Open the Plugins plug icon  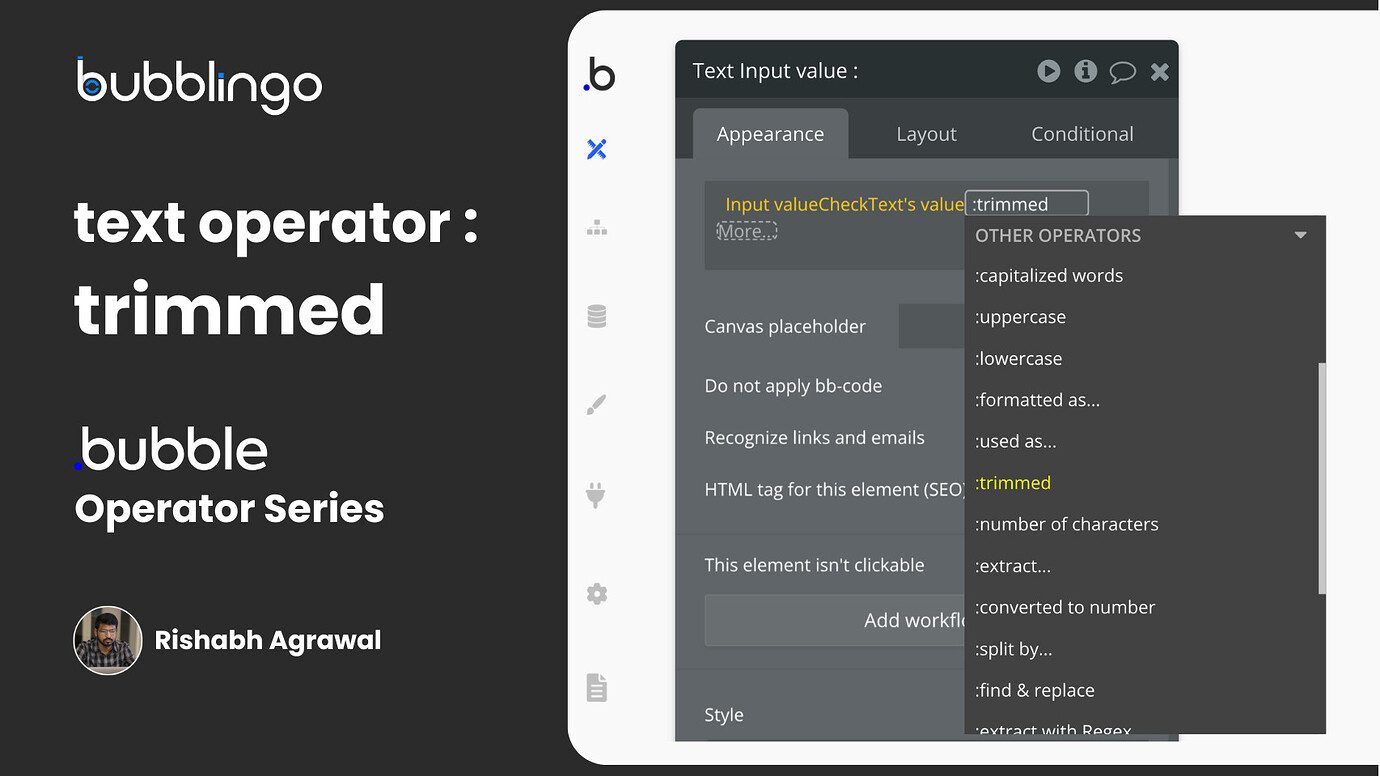597,495
